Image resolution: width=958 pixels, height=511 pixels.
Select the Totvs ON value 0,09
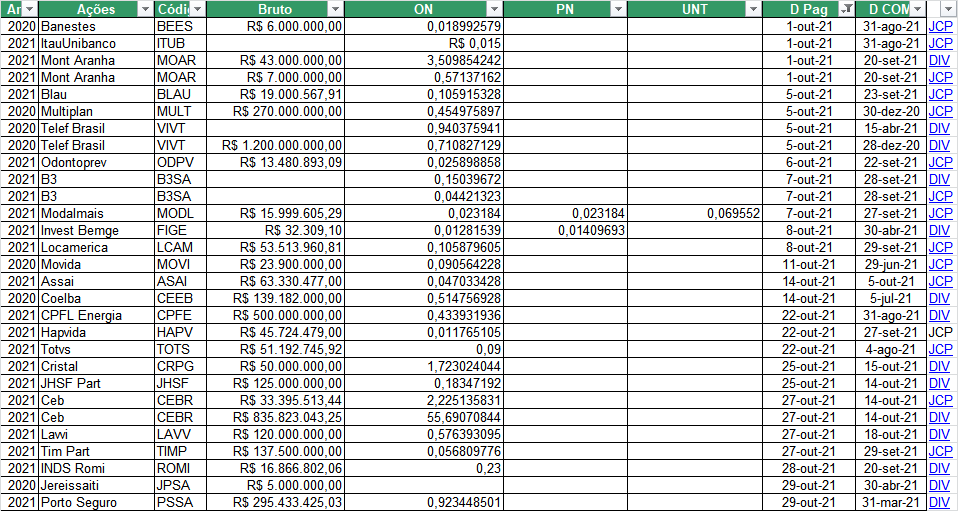point(424,350)
